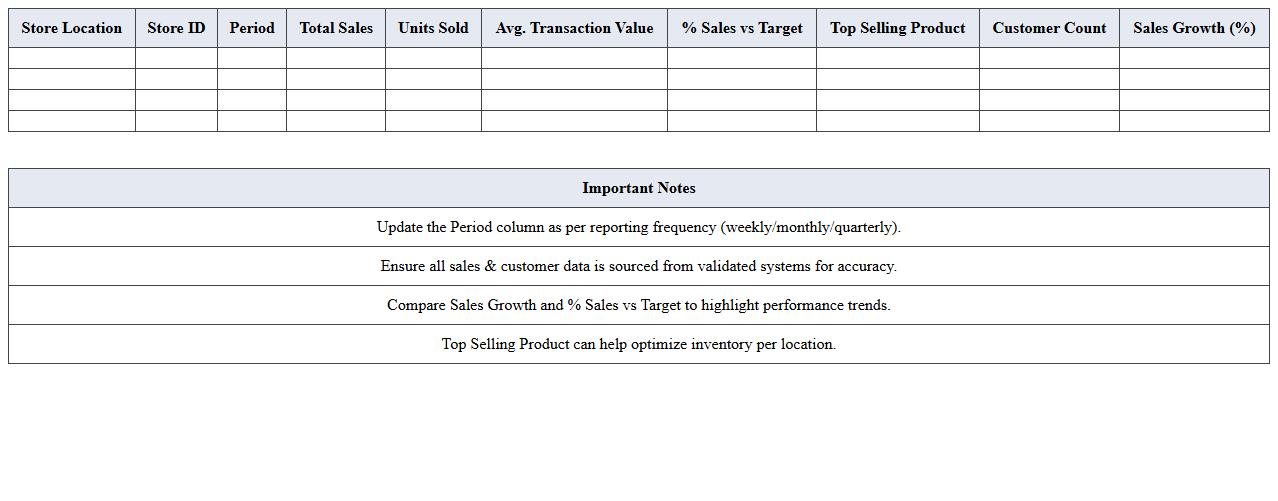Screen dimensions: 1278x501
Task: Click first empty cell under Store Location
Action: 72,58
